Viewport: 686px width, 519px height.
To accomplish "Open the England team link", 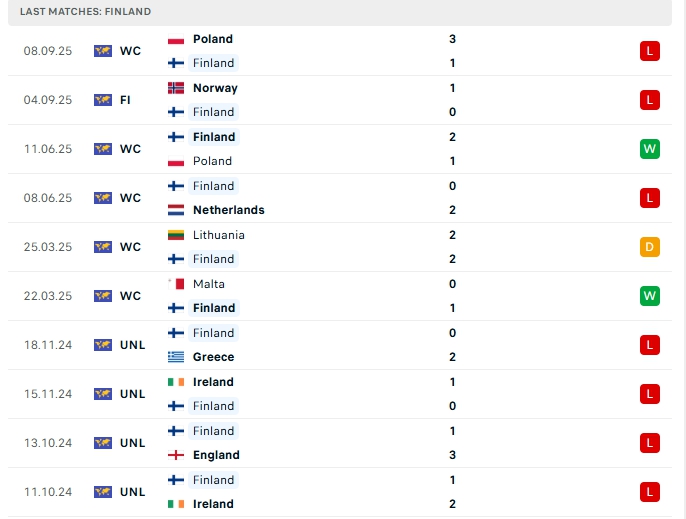I will click(x=216, y=455).
